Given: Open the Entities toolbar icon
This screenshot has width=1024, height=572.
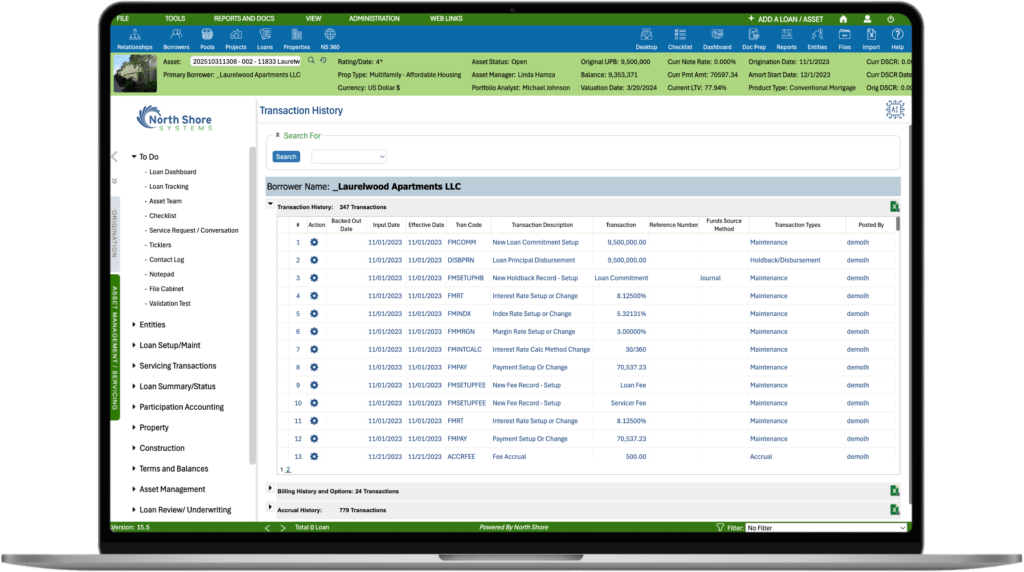Looking at the screenshot, I should pos(817,39).
